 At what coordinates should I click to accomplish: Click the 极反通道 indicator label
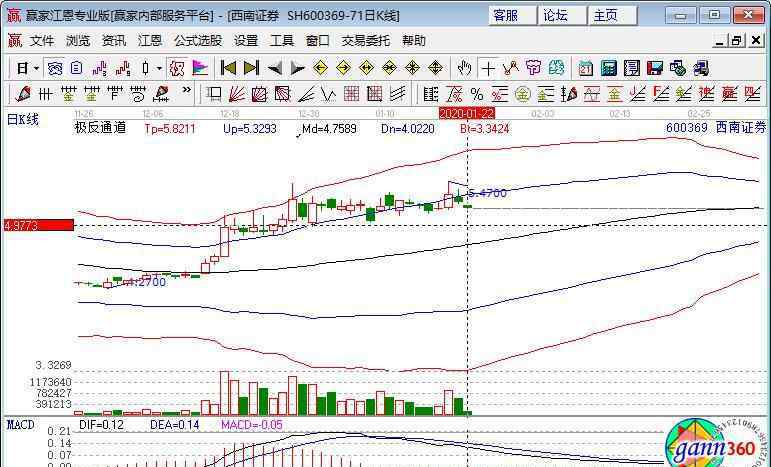click(100, 128)
